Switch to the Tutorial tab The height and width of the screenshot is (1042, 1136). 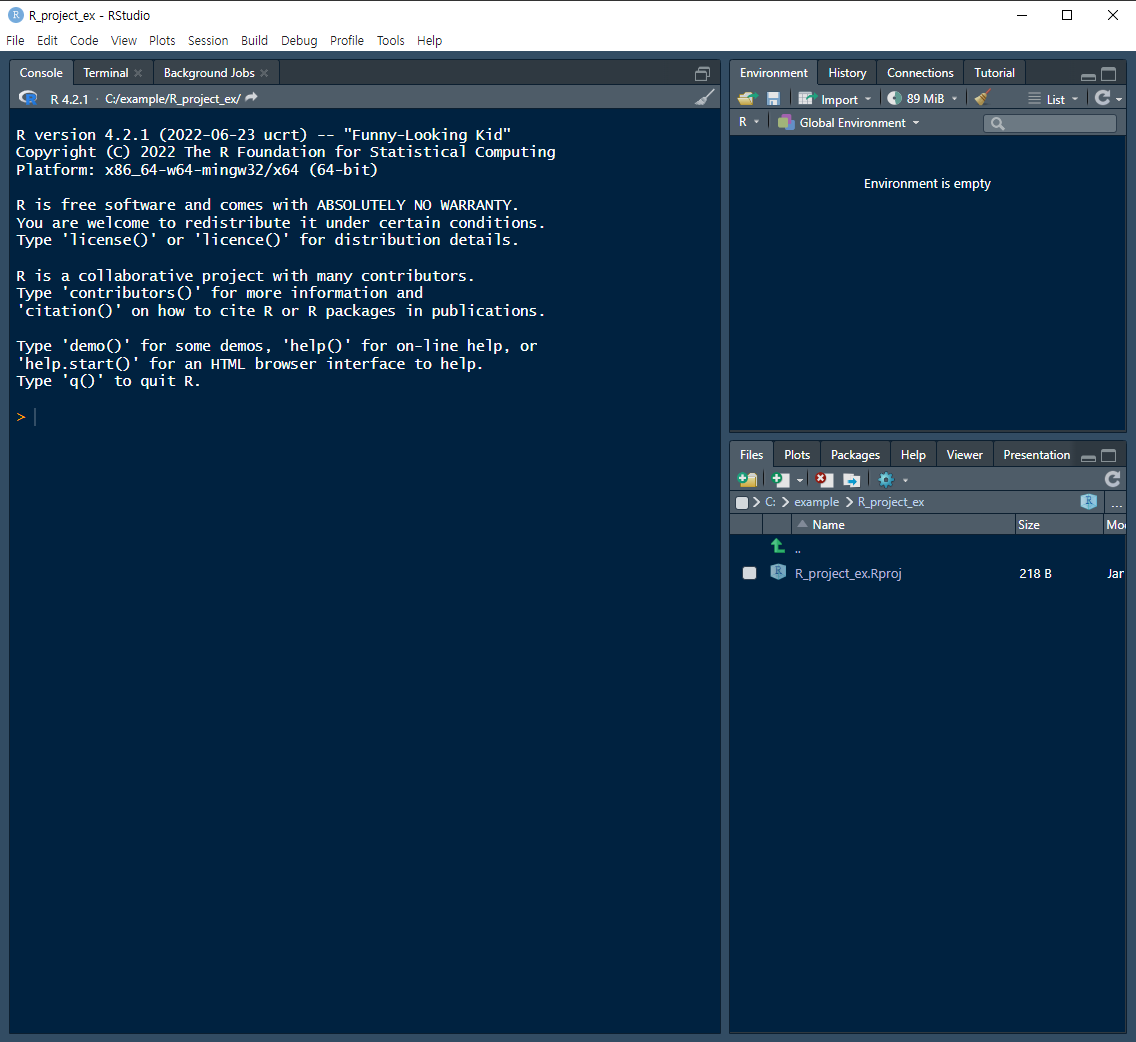tap(994, 73)
